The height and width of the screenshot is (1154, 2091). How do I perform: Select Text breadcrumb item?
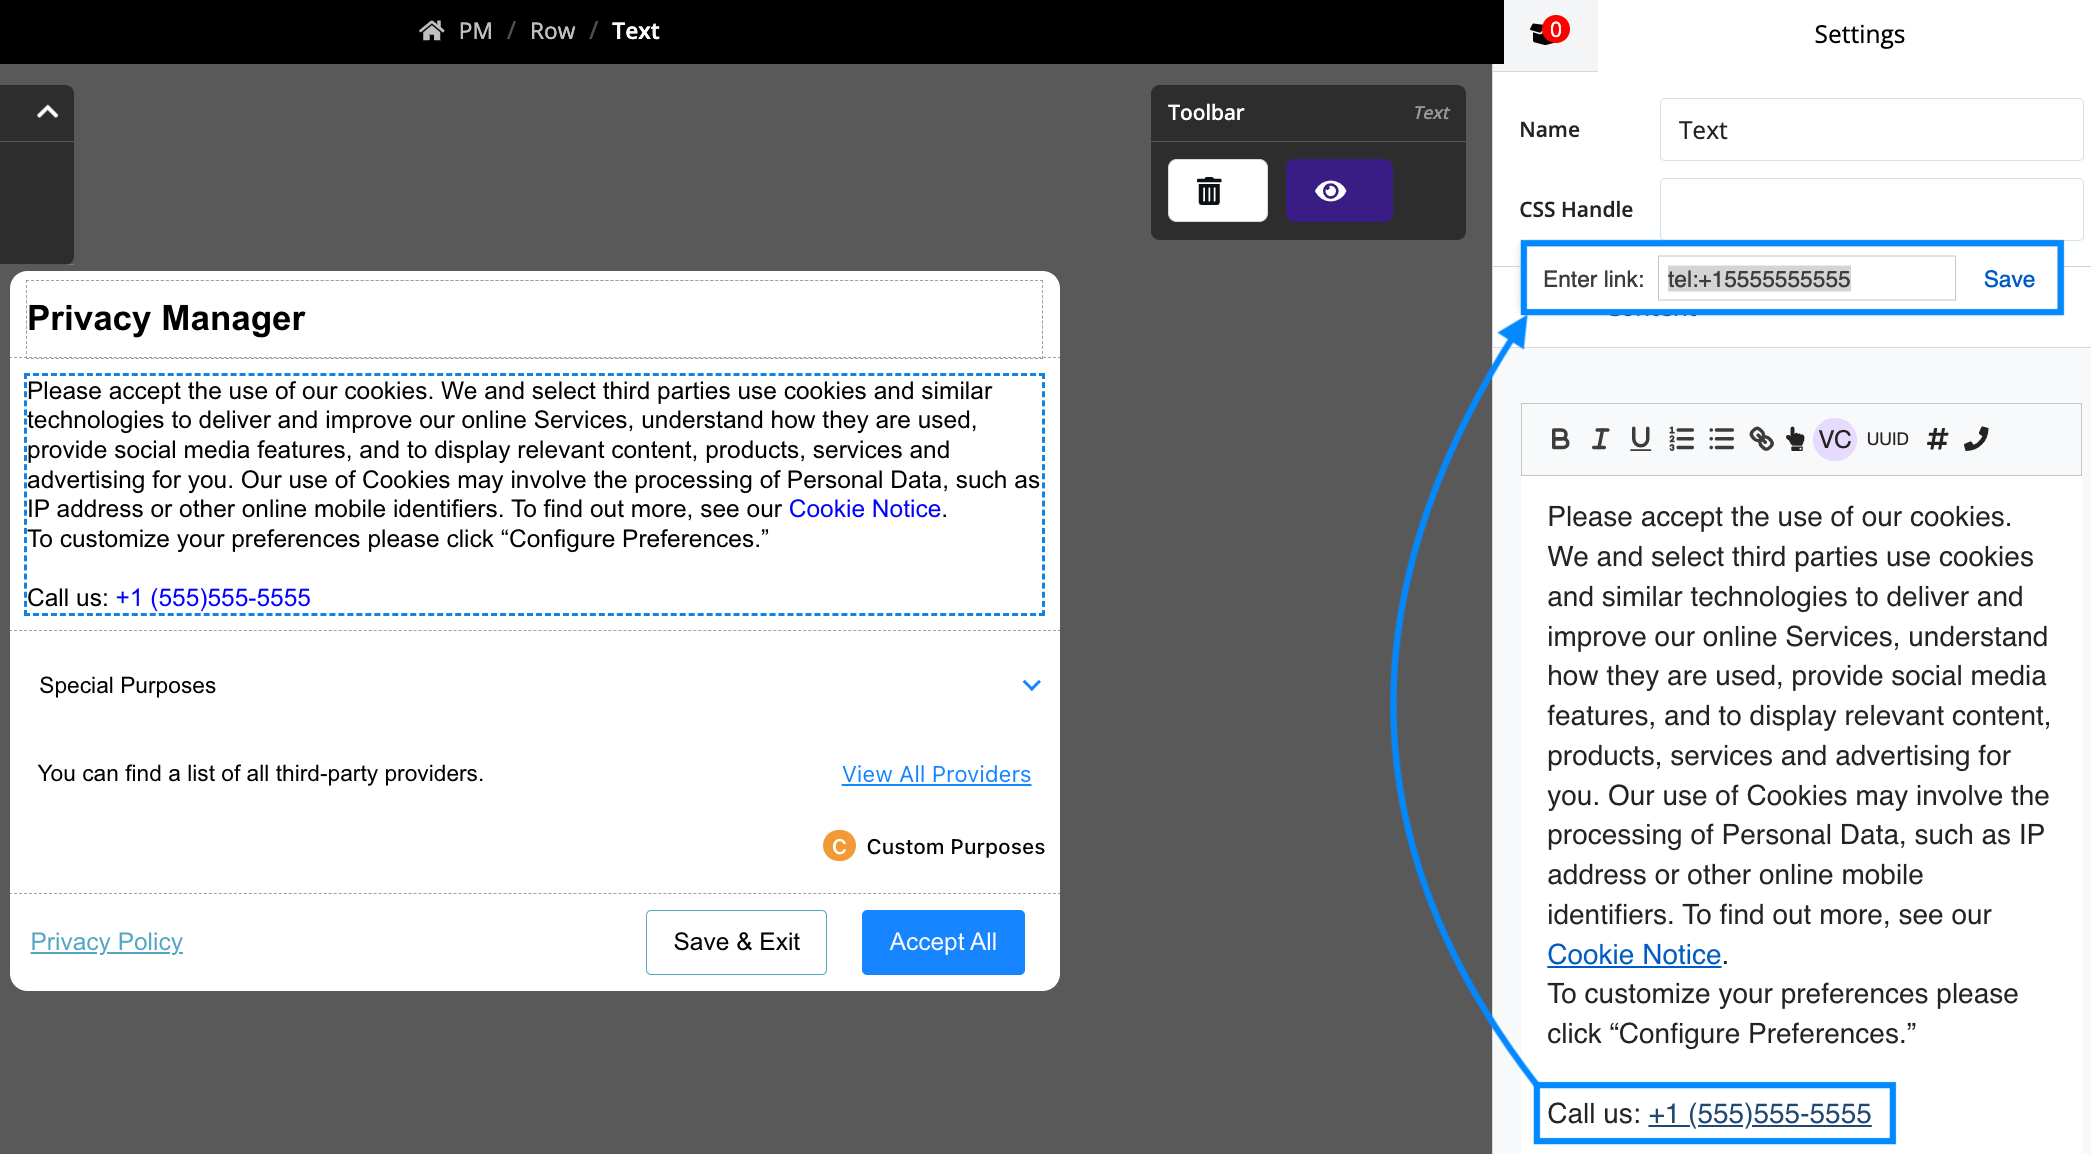point(635,31)
